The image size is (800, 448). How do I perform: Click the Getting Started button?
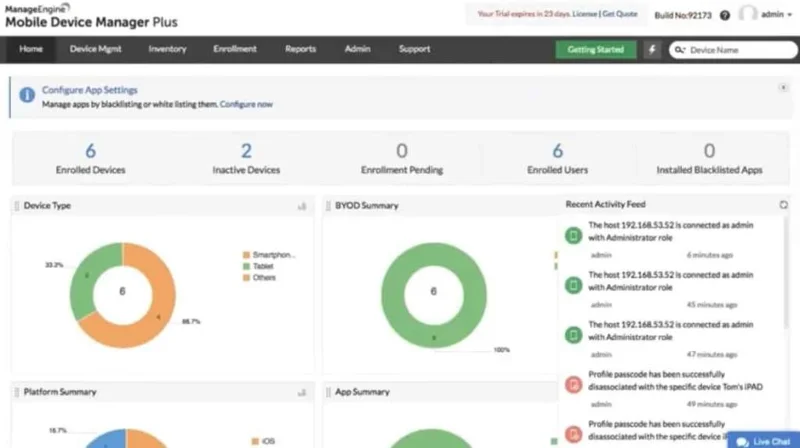[595, 49]
